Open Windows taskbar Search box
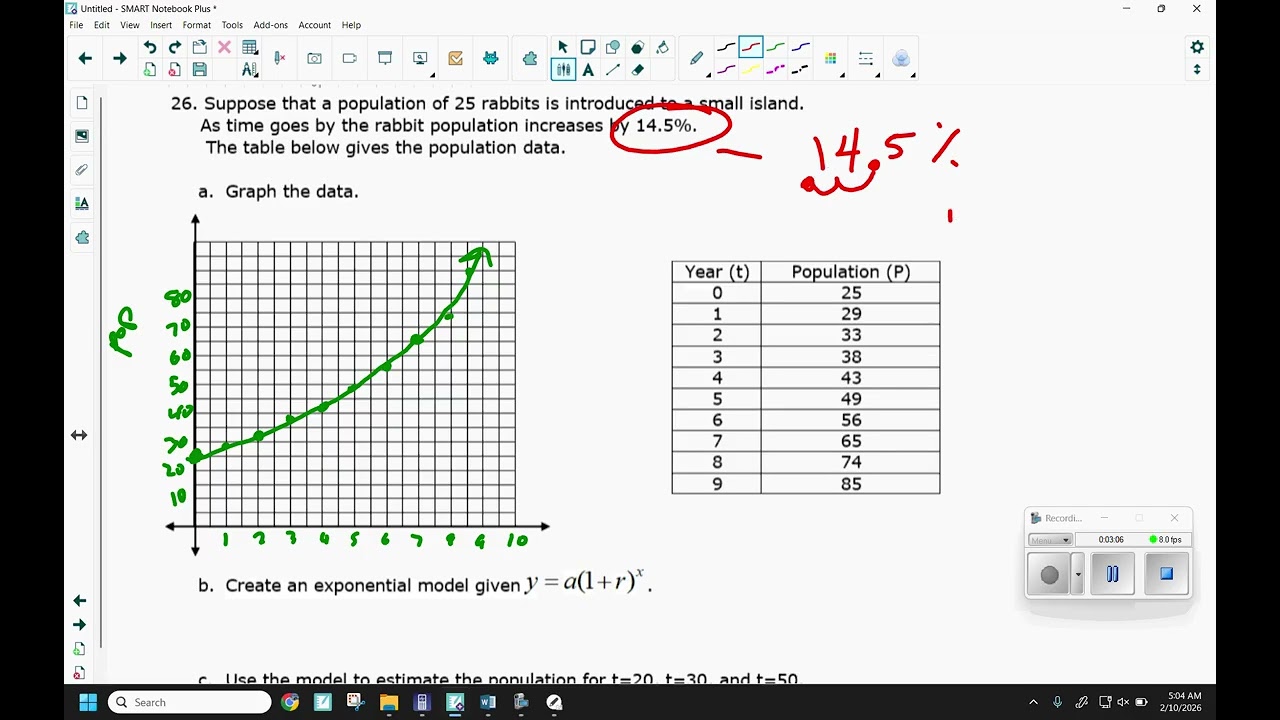The width and height of the screenshot is (1280, 720). point(189,702)
